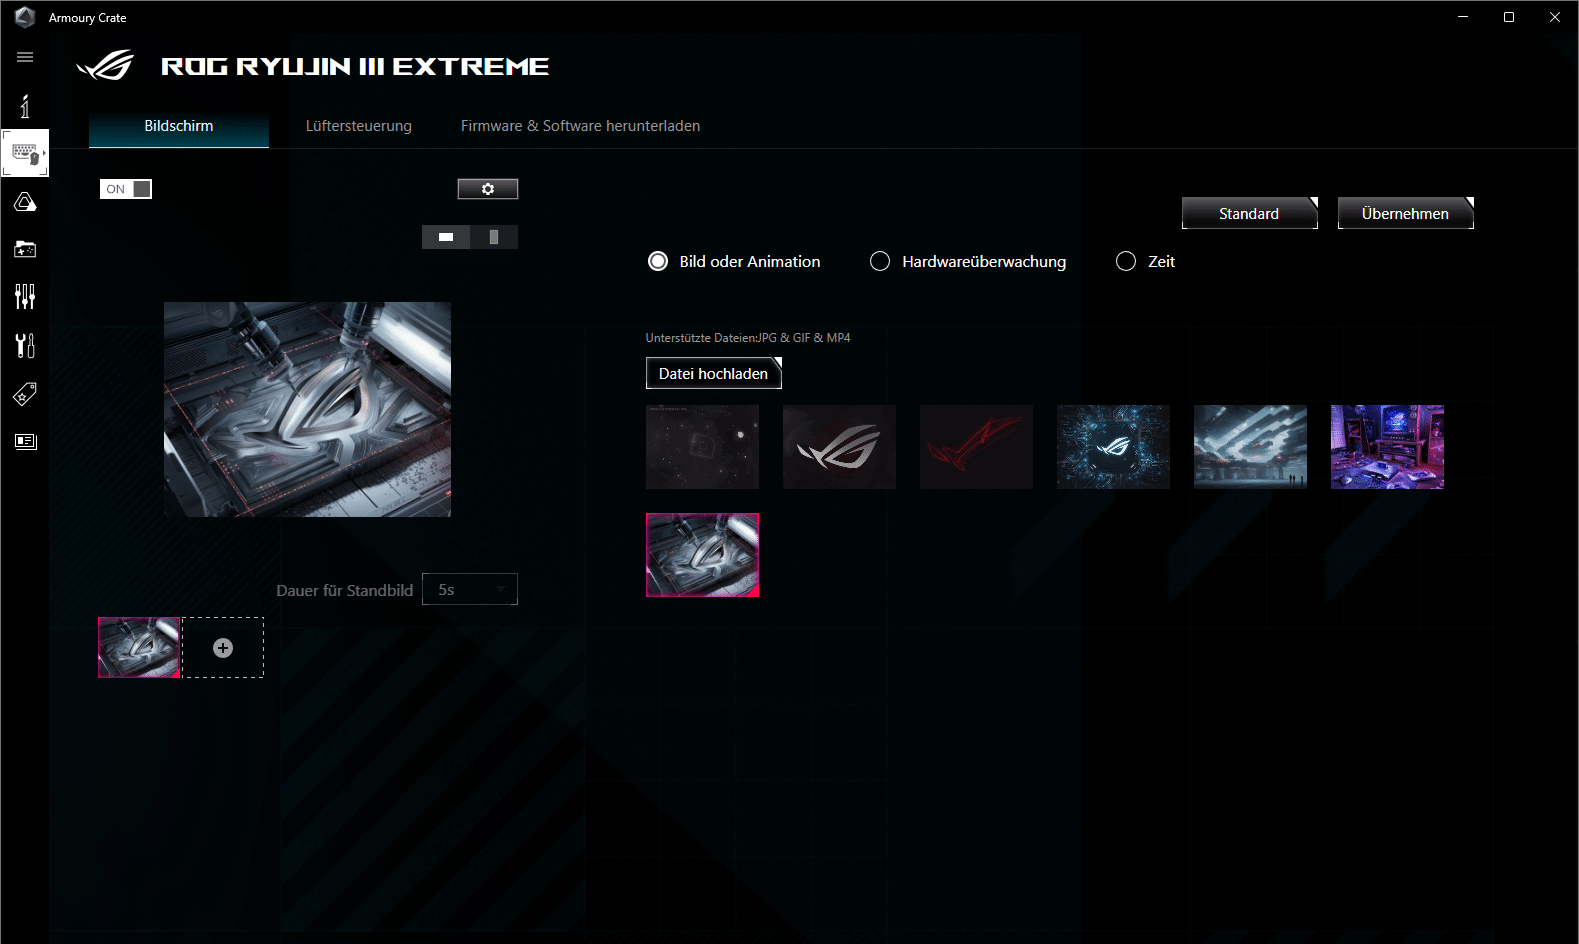Click the Übernehmen button
The image size is (1579, 944).
point(1405,213)
